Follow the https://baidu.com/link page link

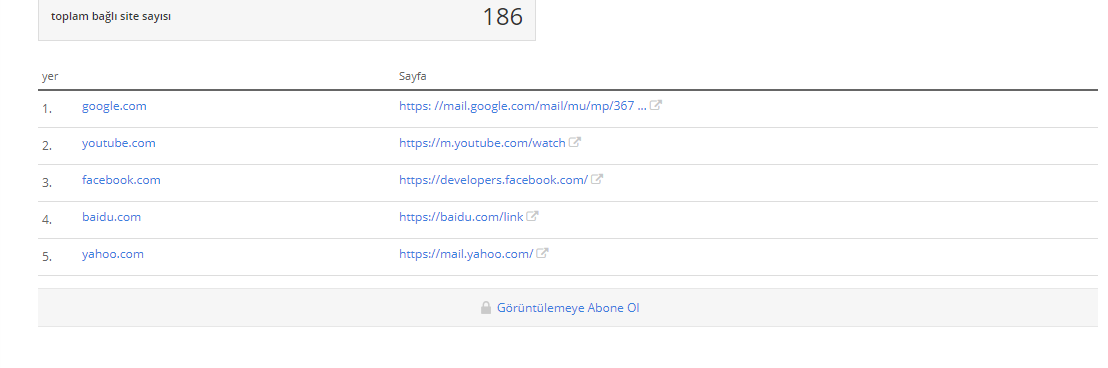461,217
